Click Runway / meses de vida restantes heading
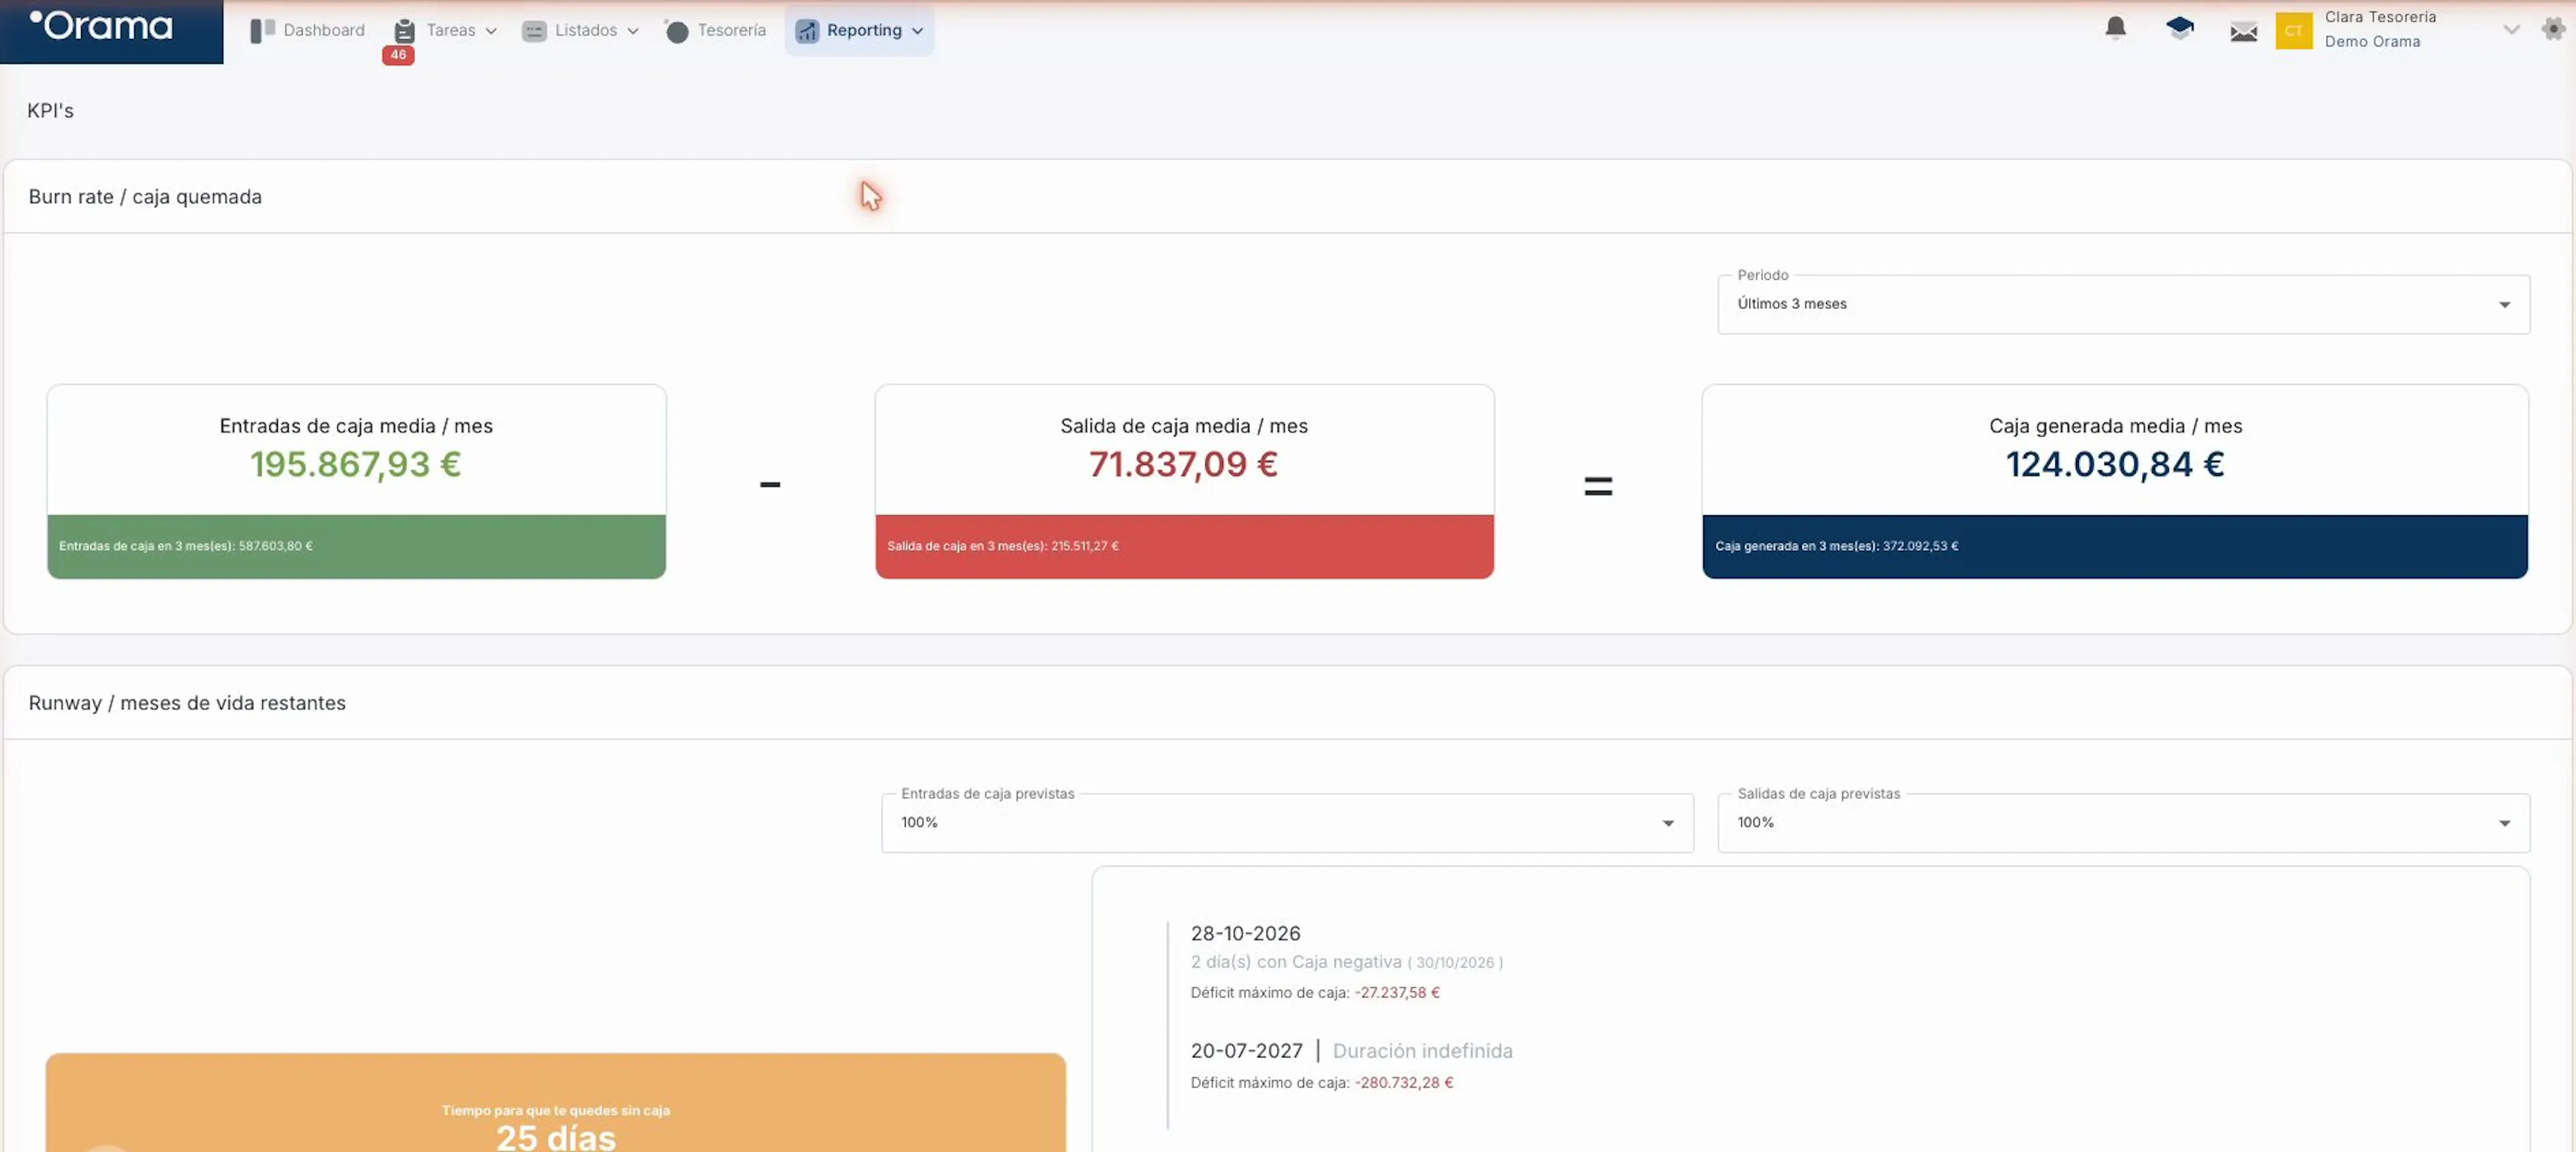Image resolution: width=2576 pixels, height=1152 pixels. point(187,703)
